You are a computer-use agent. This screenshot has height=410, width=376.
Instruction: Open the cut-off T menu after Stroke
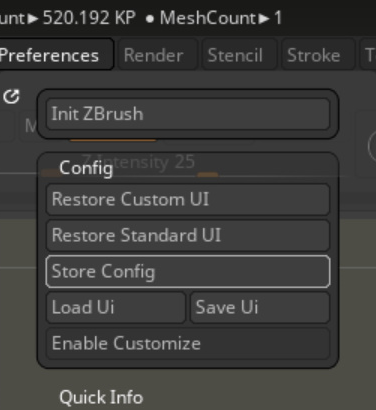tap(368, 55)
